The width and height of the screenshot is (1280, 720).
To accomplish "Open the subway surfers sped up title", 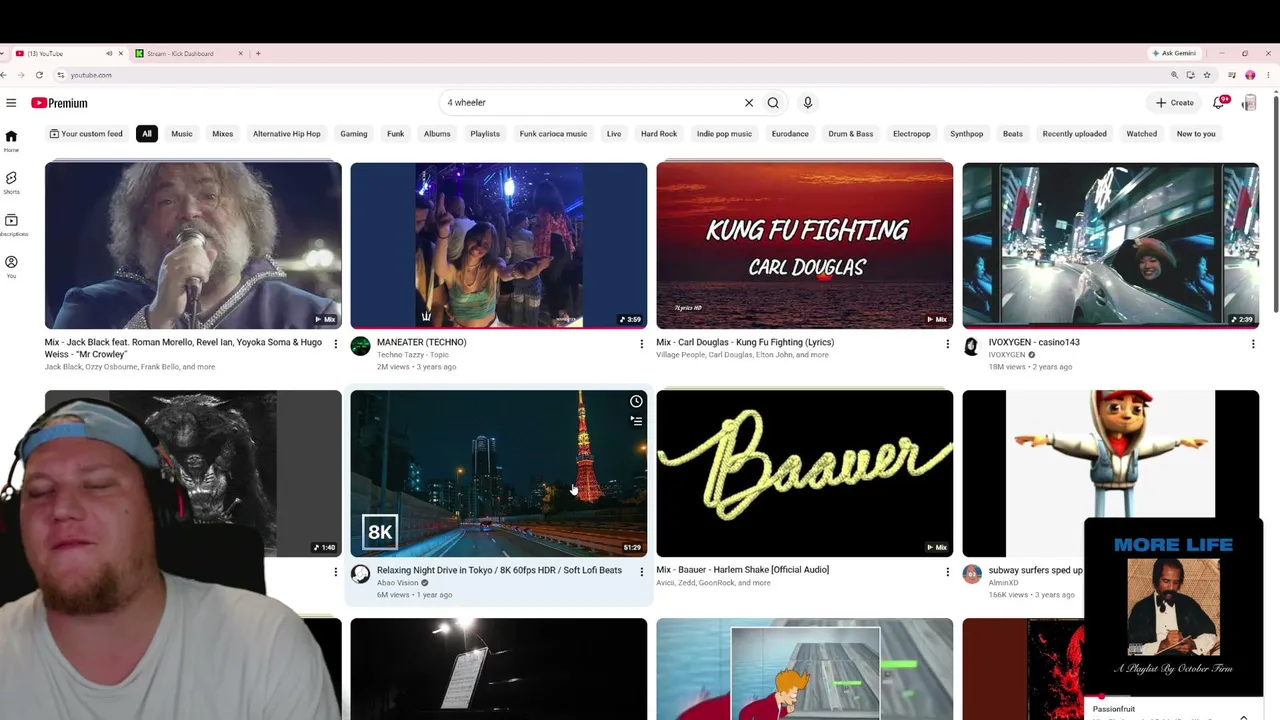I will (x=1035, y=570).
